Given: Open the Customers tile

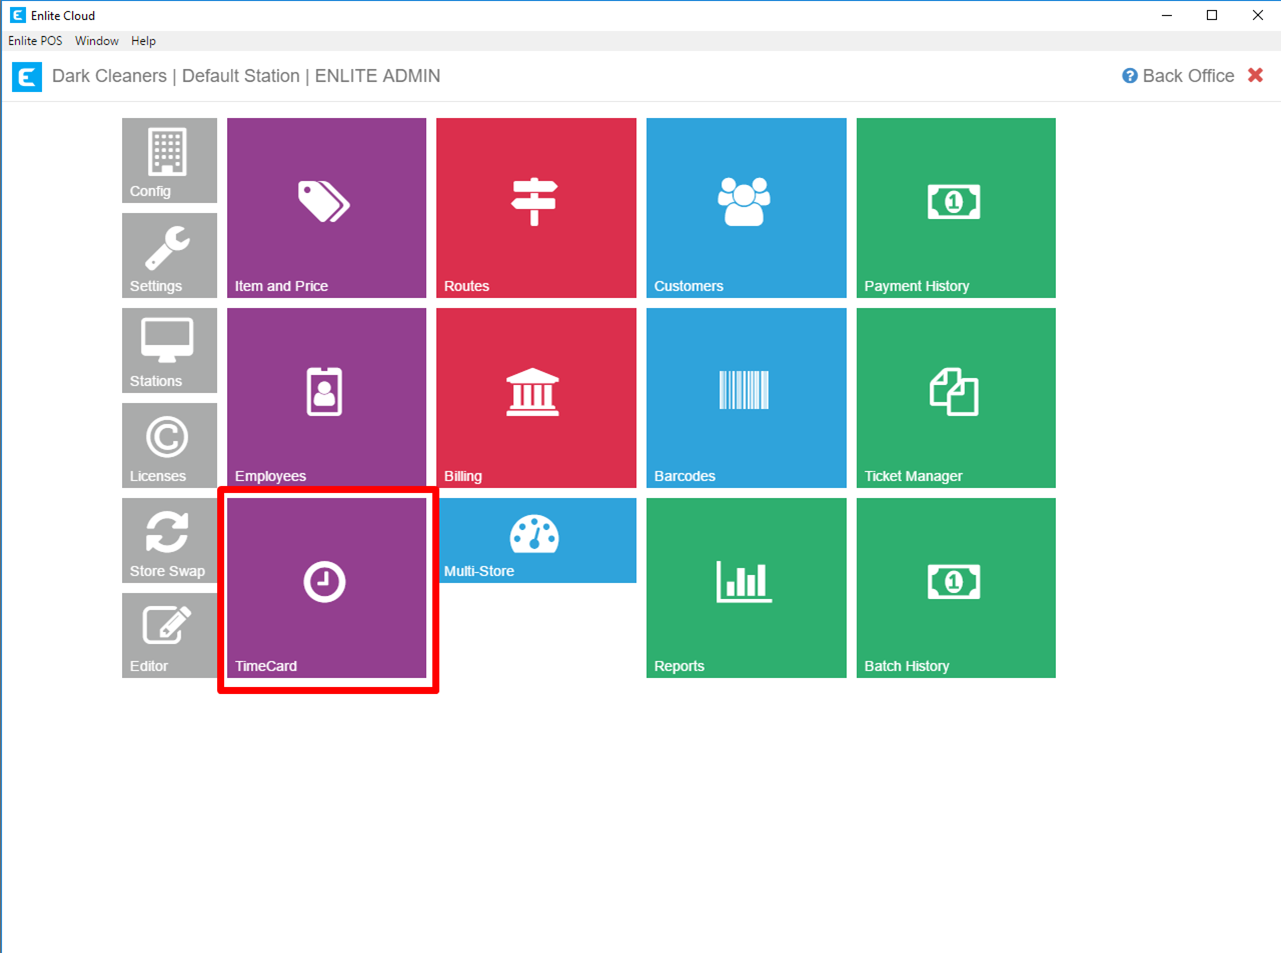Looking at the screenshot, I should (x=746, y=208).
